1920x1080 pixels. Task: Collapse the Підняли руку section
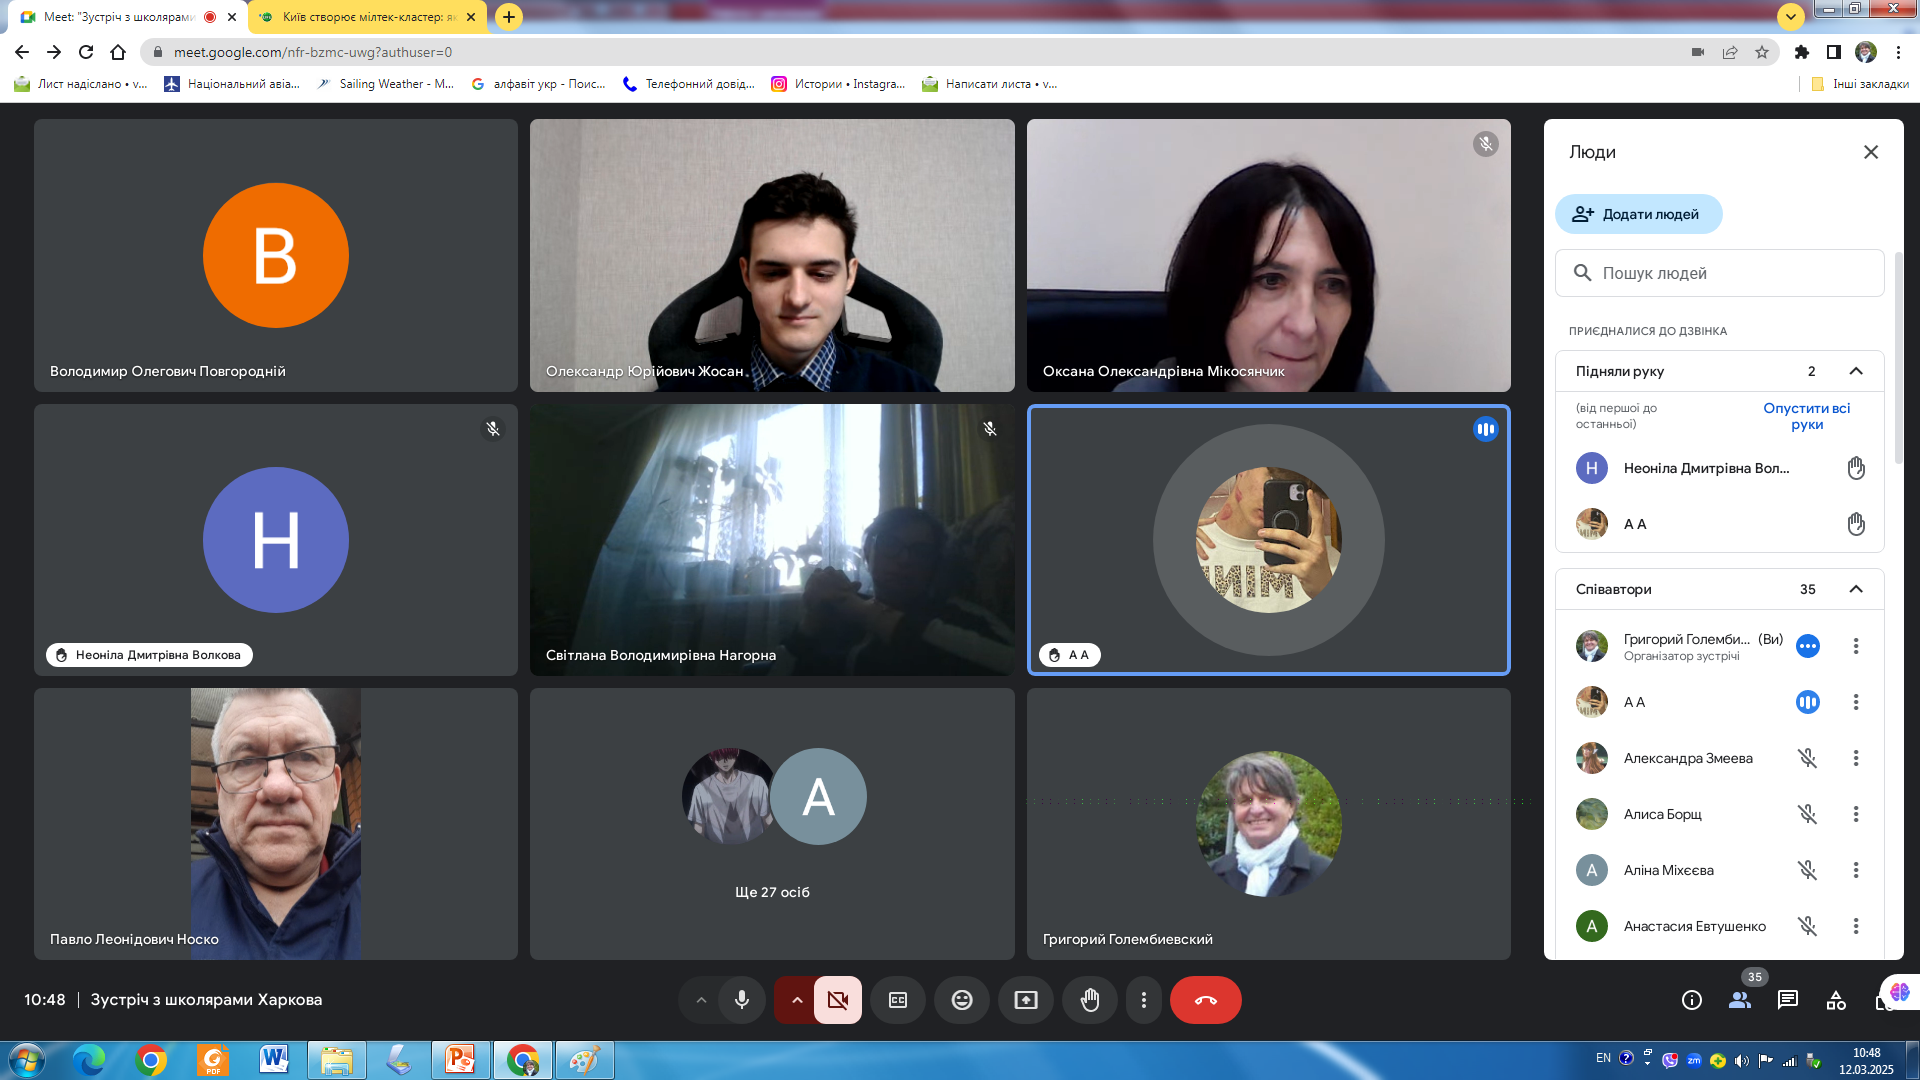point(1855,371)
